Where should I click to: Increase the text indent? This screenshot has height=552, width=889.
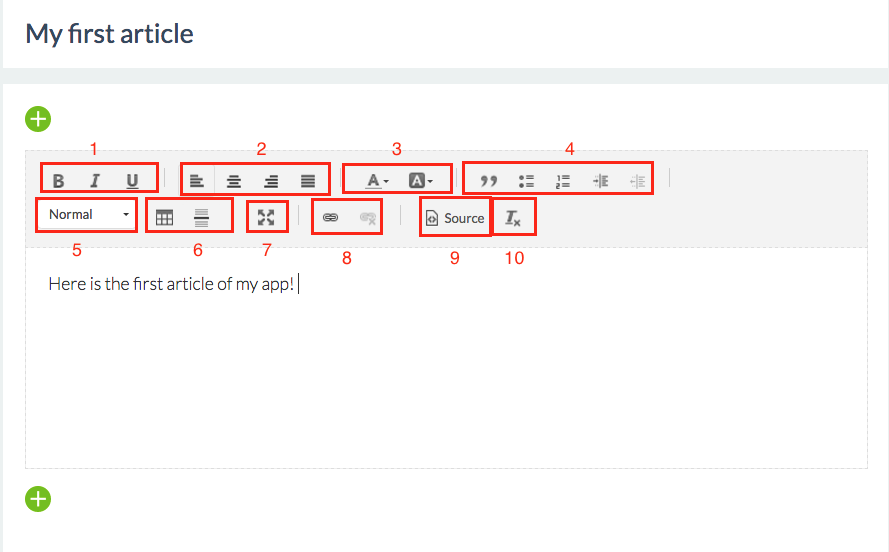point(600,181)
